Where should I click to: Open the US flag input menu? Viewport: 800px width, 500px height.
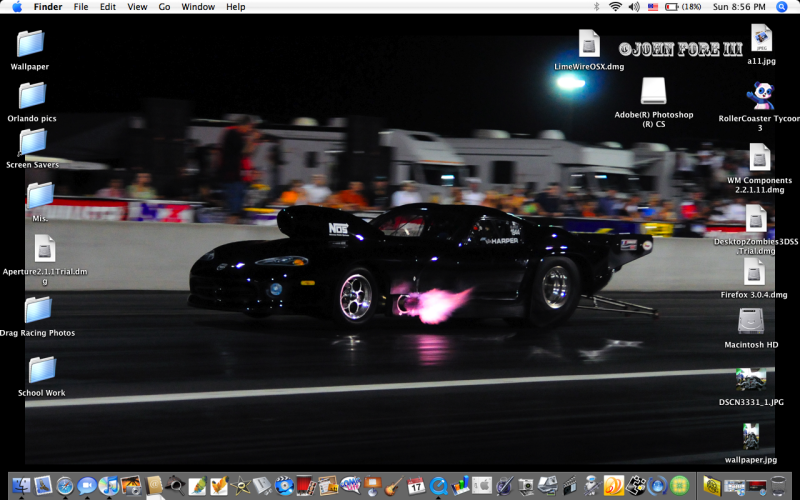(653, 7)
